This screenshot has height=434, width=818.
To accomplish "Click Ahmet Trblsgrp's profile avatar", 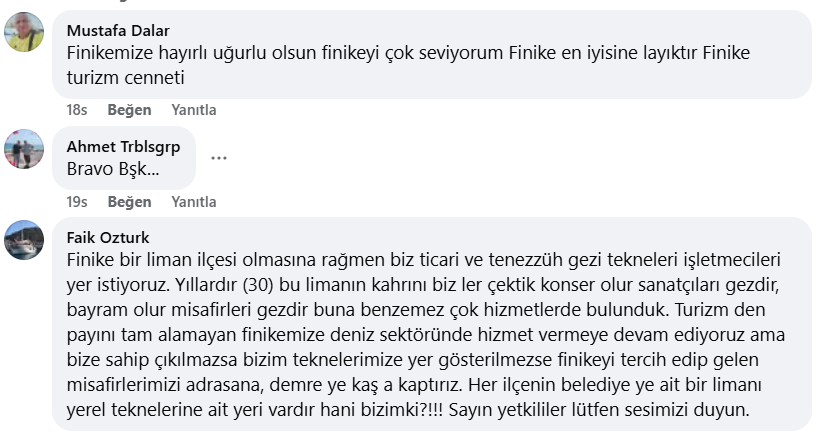I will tap(25, 149).
